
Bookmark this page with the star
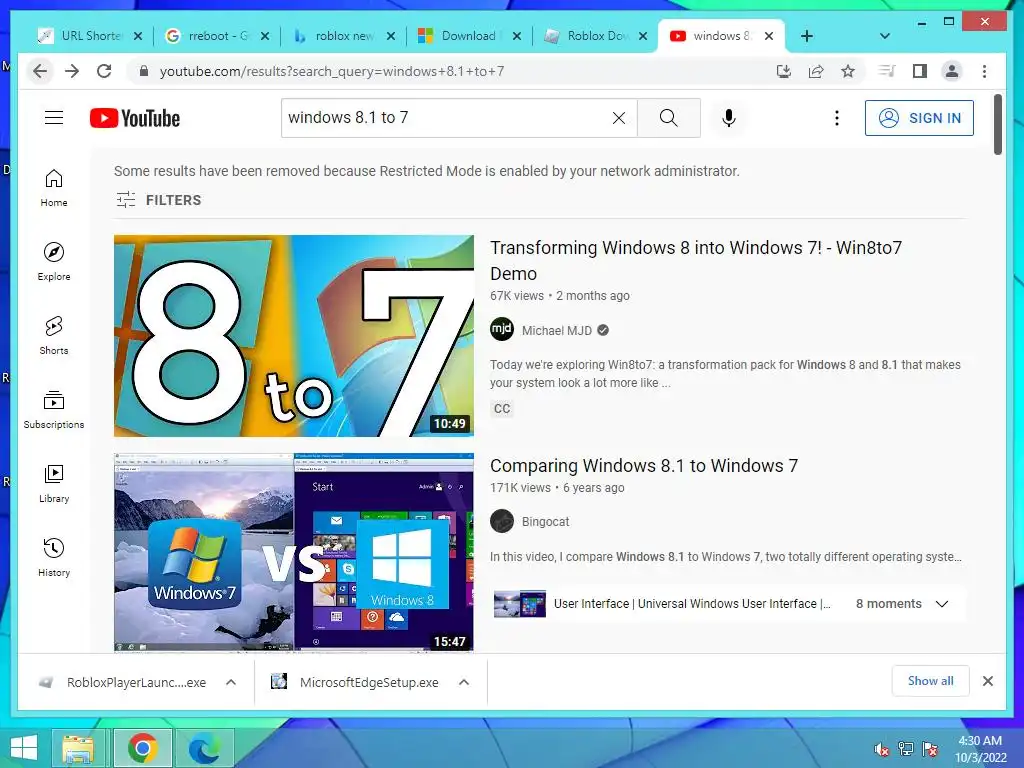(x=848, y=71)
